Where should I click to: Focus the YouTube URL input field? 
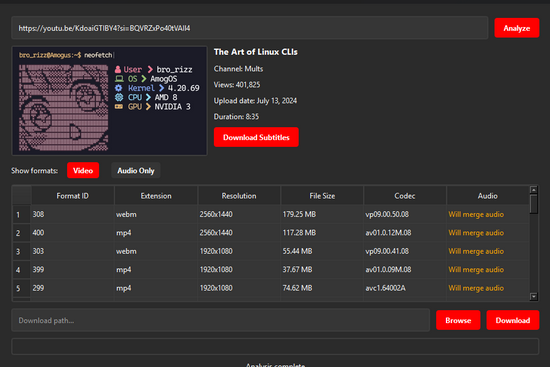coord(250,28)
